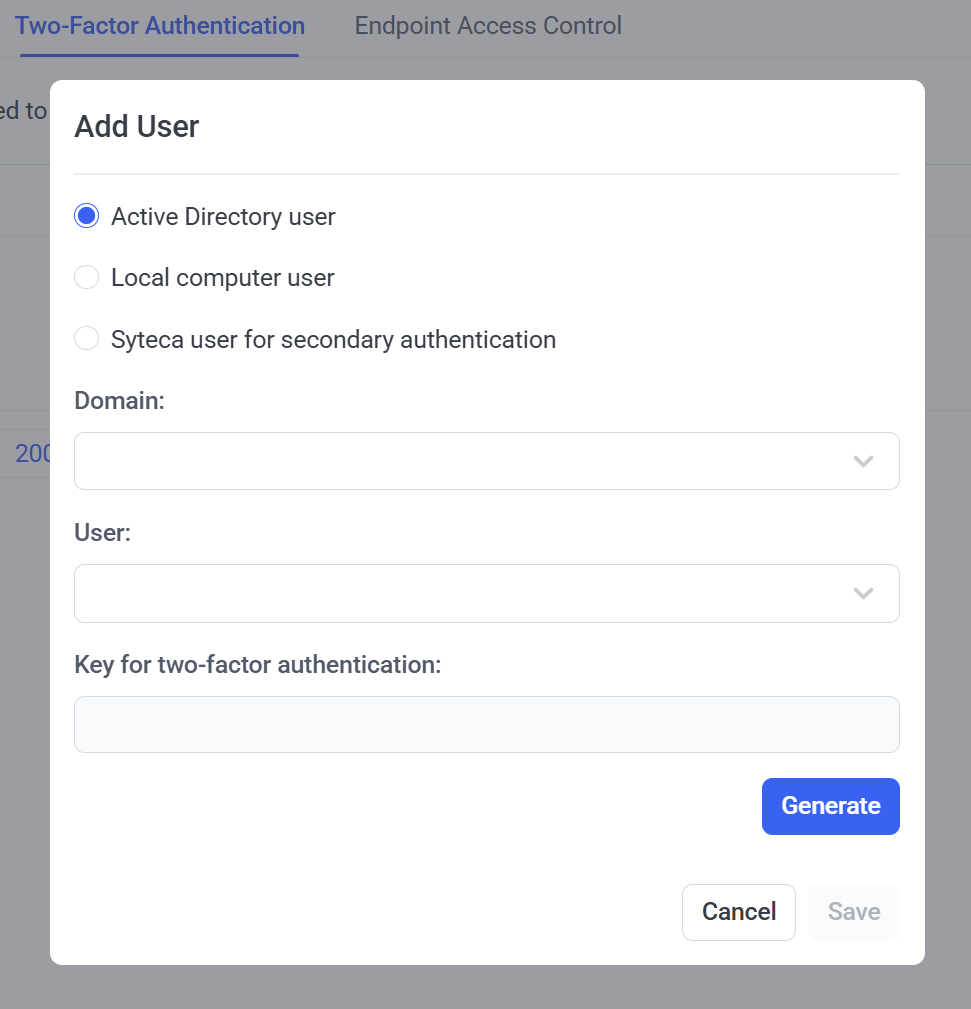Click the 'User:' field label

click(x=102, y=532)
